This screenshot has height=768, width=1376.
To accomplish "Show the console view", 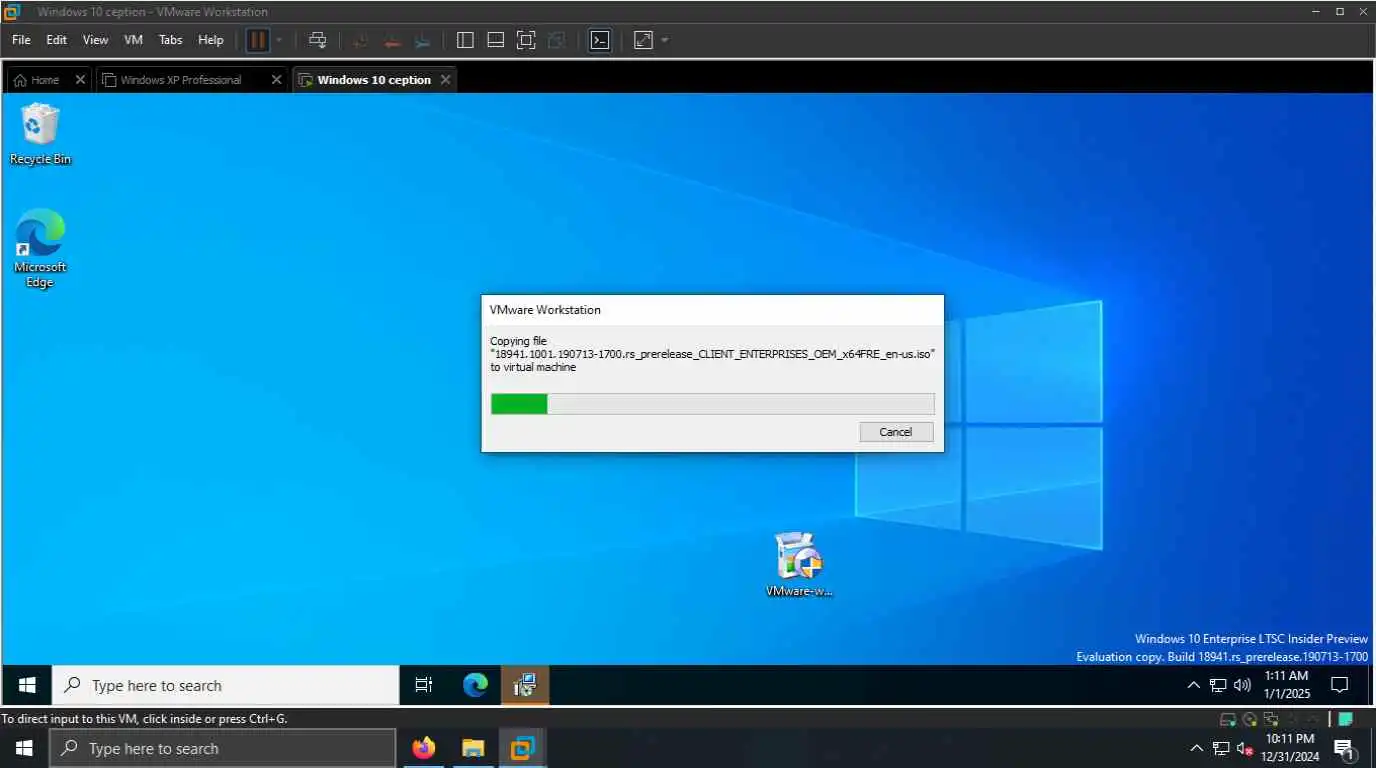I will [599, 40].
